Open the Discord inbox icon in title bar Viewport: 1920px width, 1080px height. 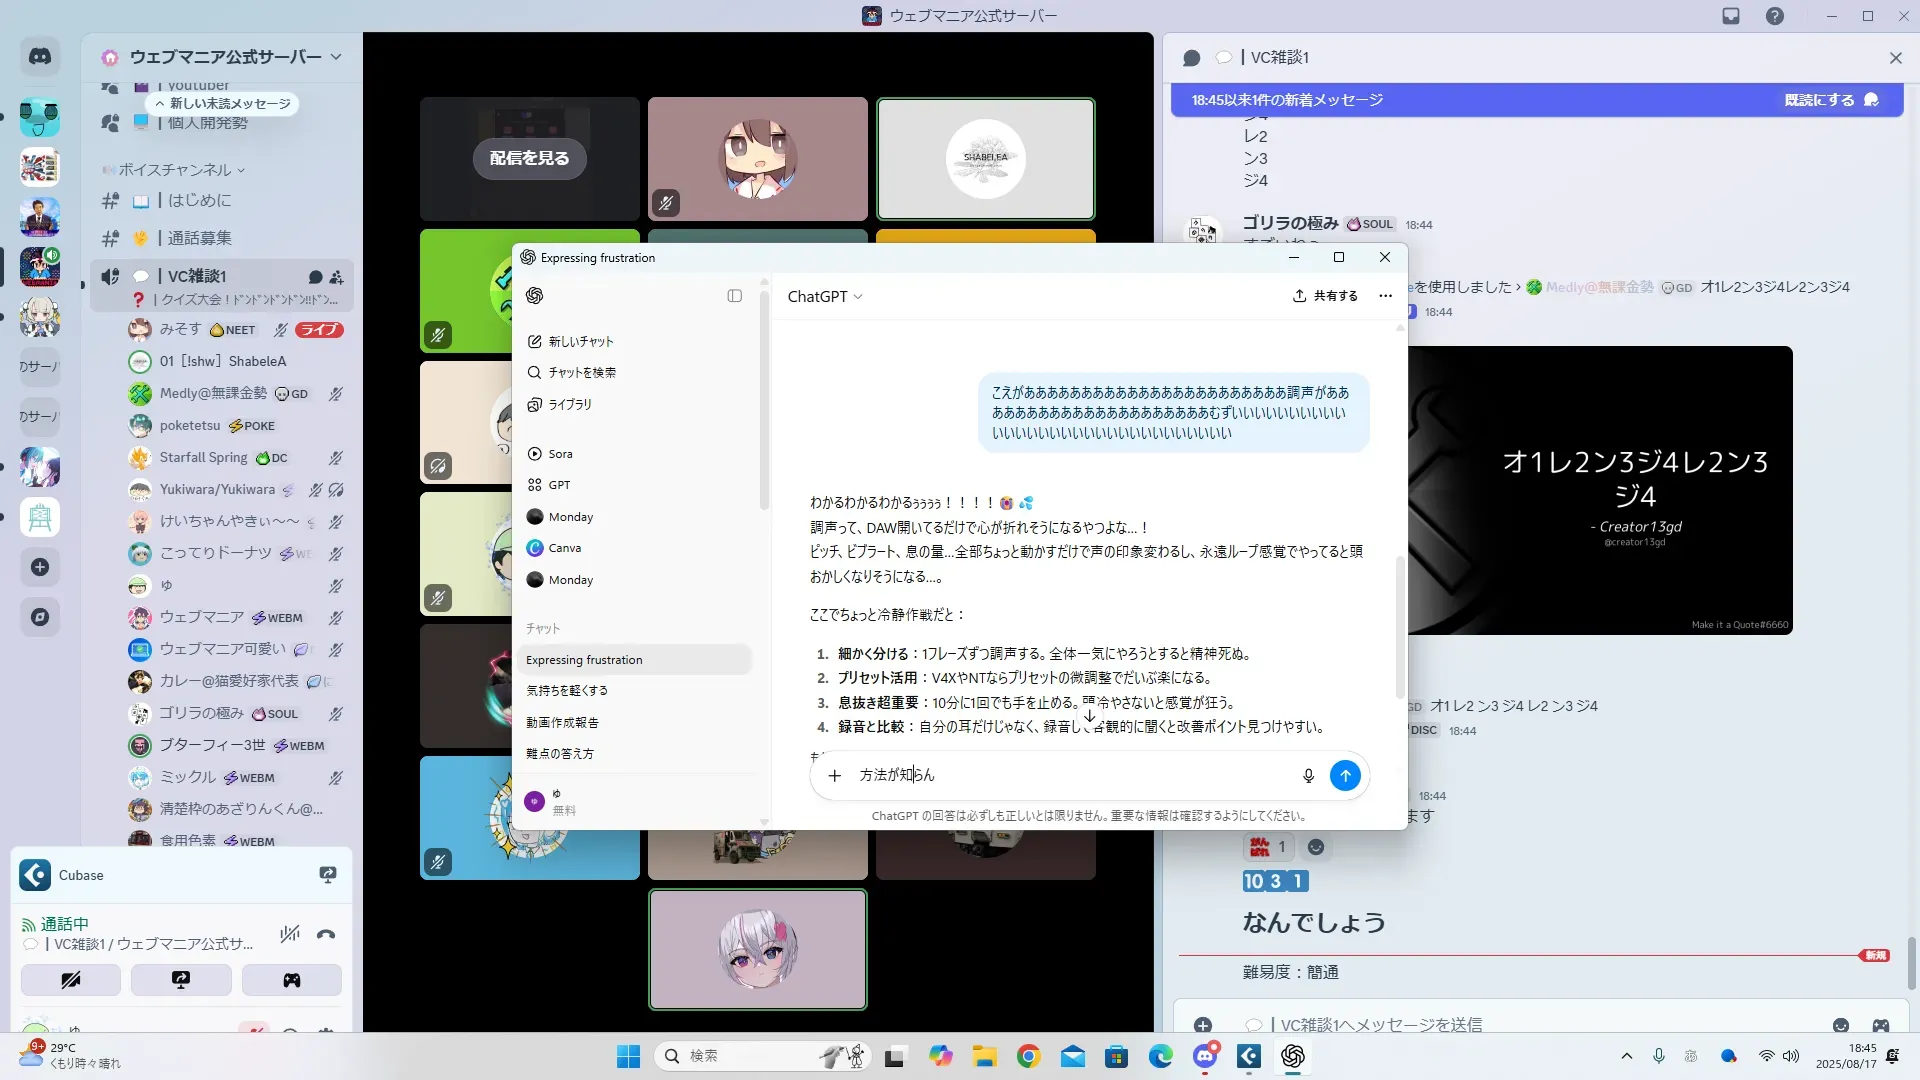pyautogui.click(x=1731, y=16)
